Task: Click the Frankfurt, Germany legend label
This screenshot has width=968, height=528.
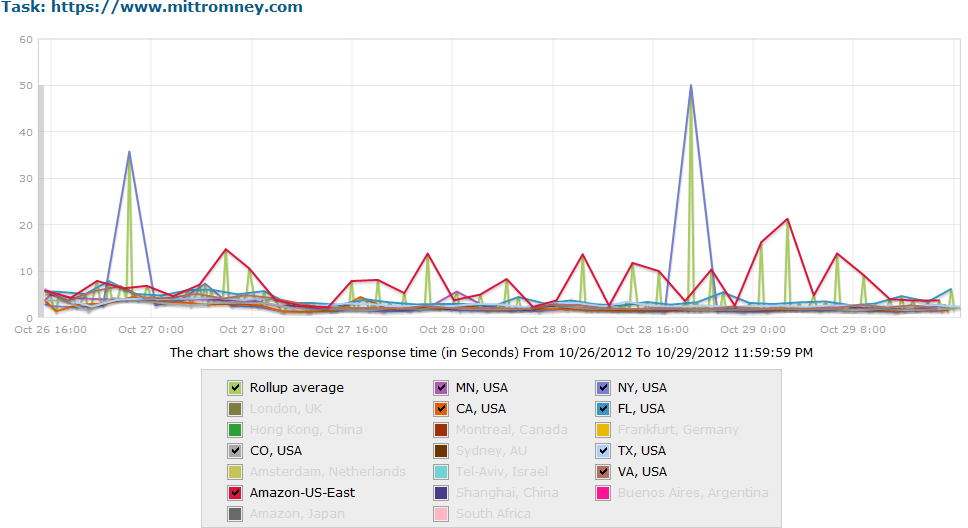Action: point(678,430)
